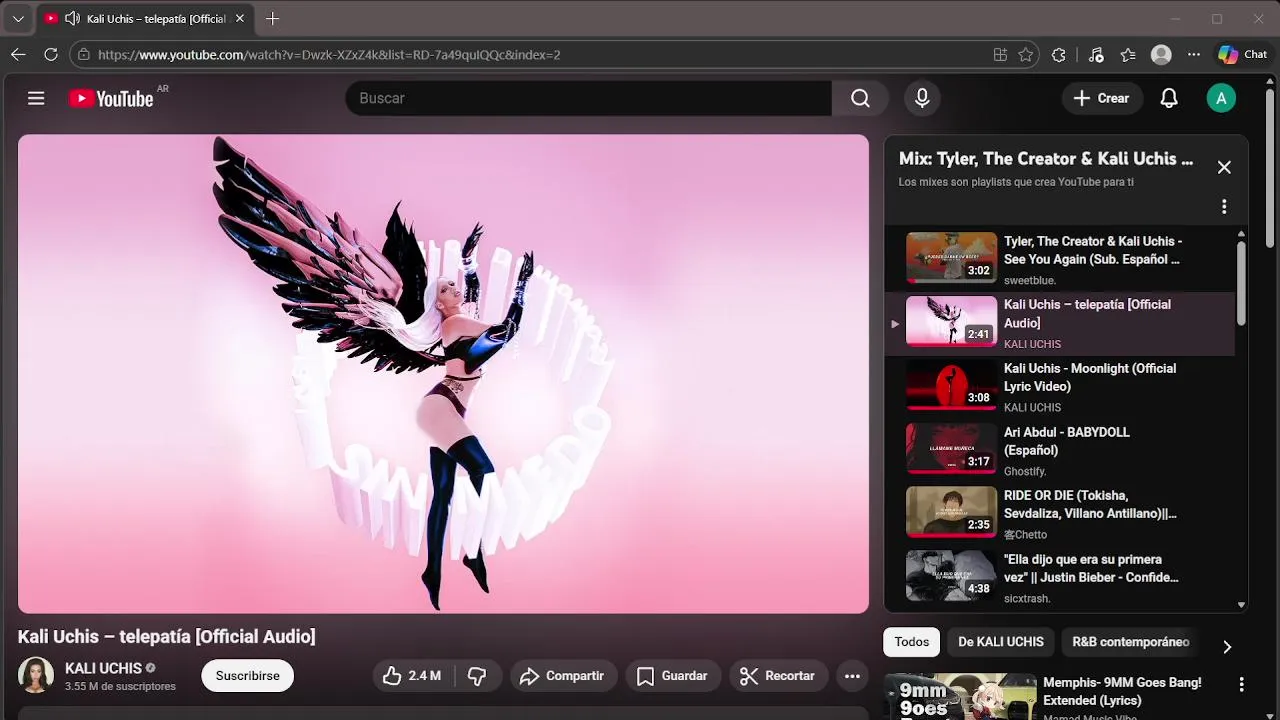This screenshot has width=1280, height=720.
Task: Click the Recortar clip button
Action: [x=778, y=676]
